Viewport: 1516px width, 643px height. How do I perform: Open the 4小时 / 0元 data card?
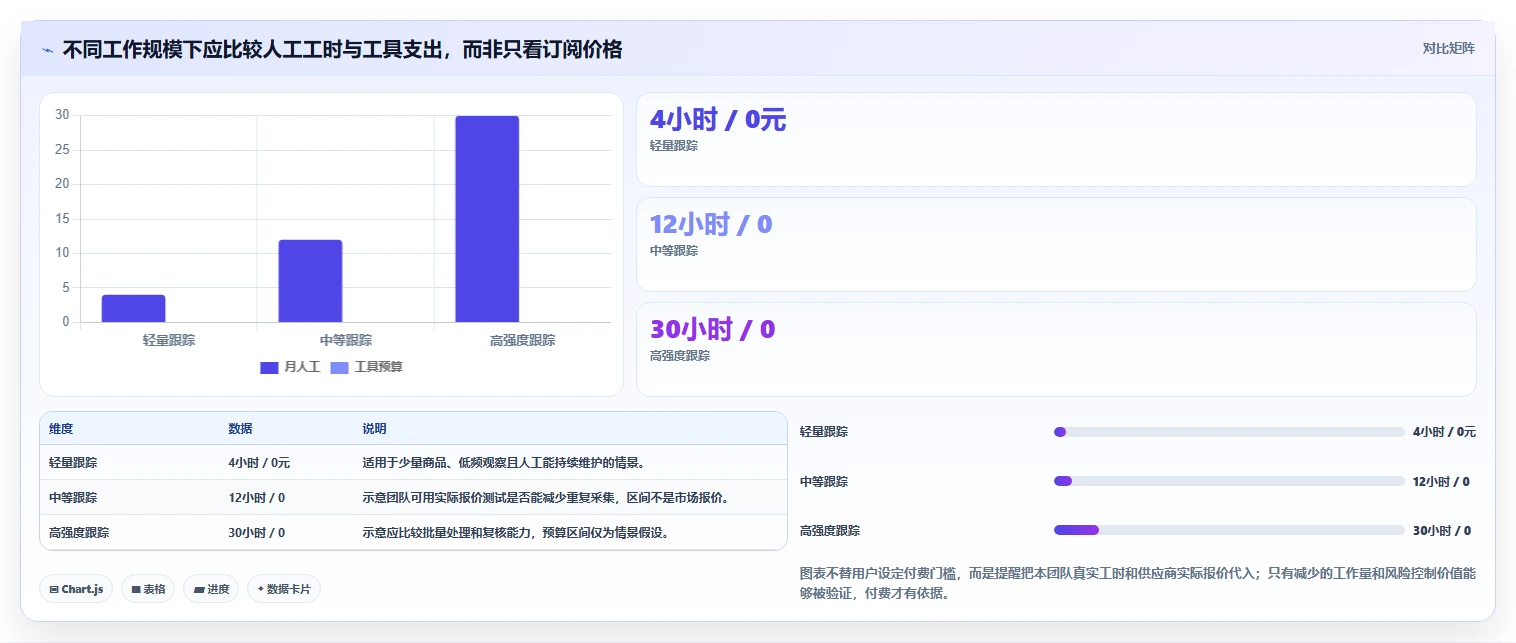[1056, 139]
